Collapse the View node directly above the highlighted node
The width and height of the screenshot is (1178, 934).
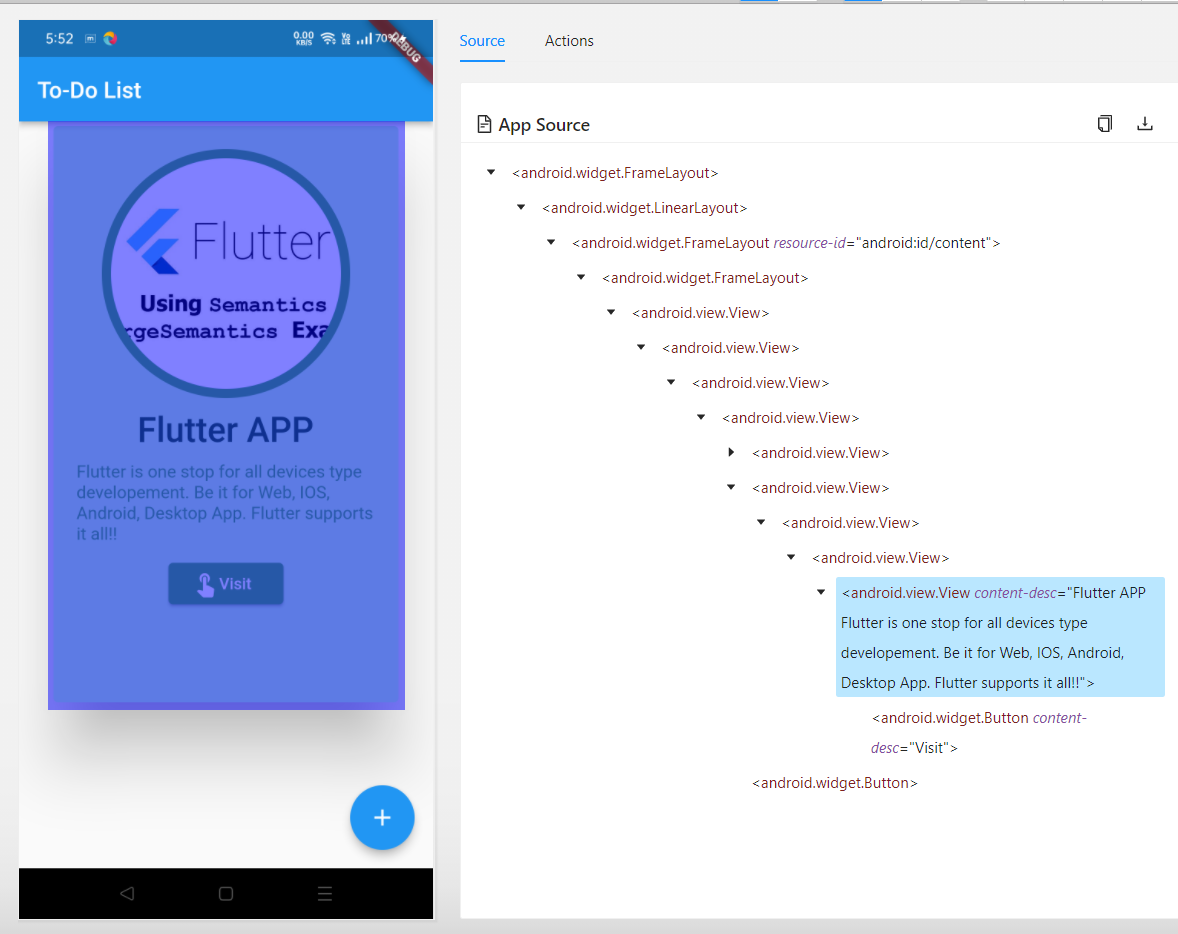pos(792,558)
